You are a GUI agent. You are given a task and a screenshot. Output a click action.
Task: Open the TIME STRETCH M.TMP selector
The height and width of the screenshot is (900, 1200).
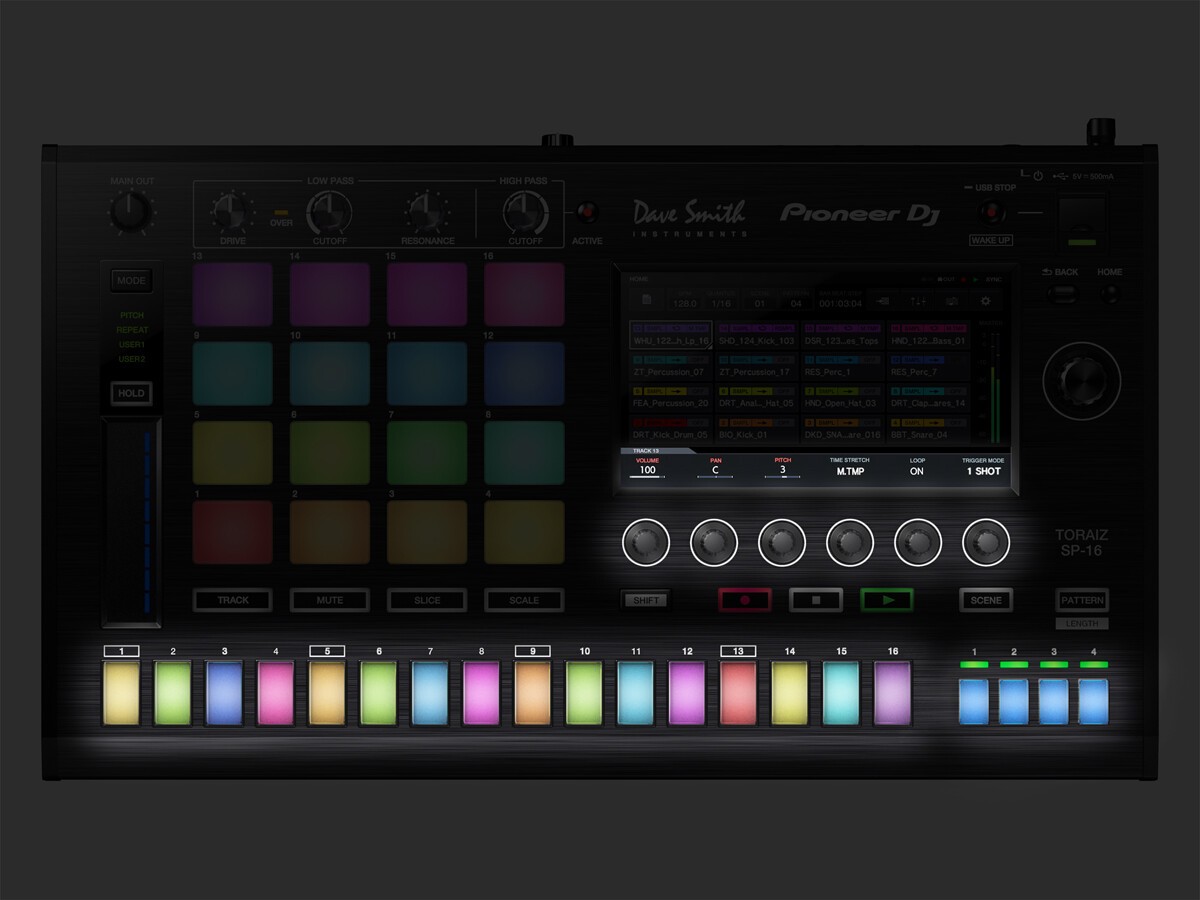point(851,470)
